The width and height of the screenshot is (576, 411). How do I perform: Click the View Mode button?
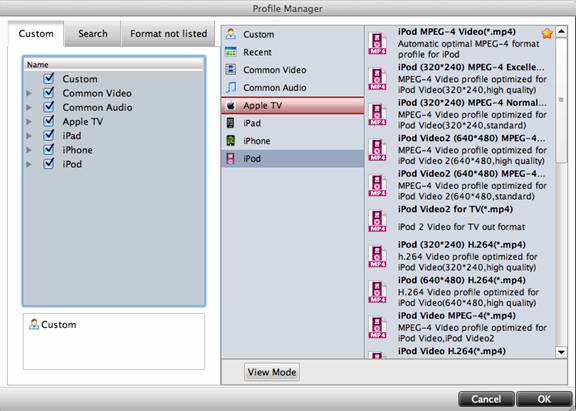(x=272, y=372)
